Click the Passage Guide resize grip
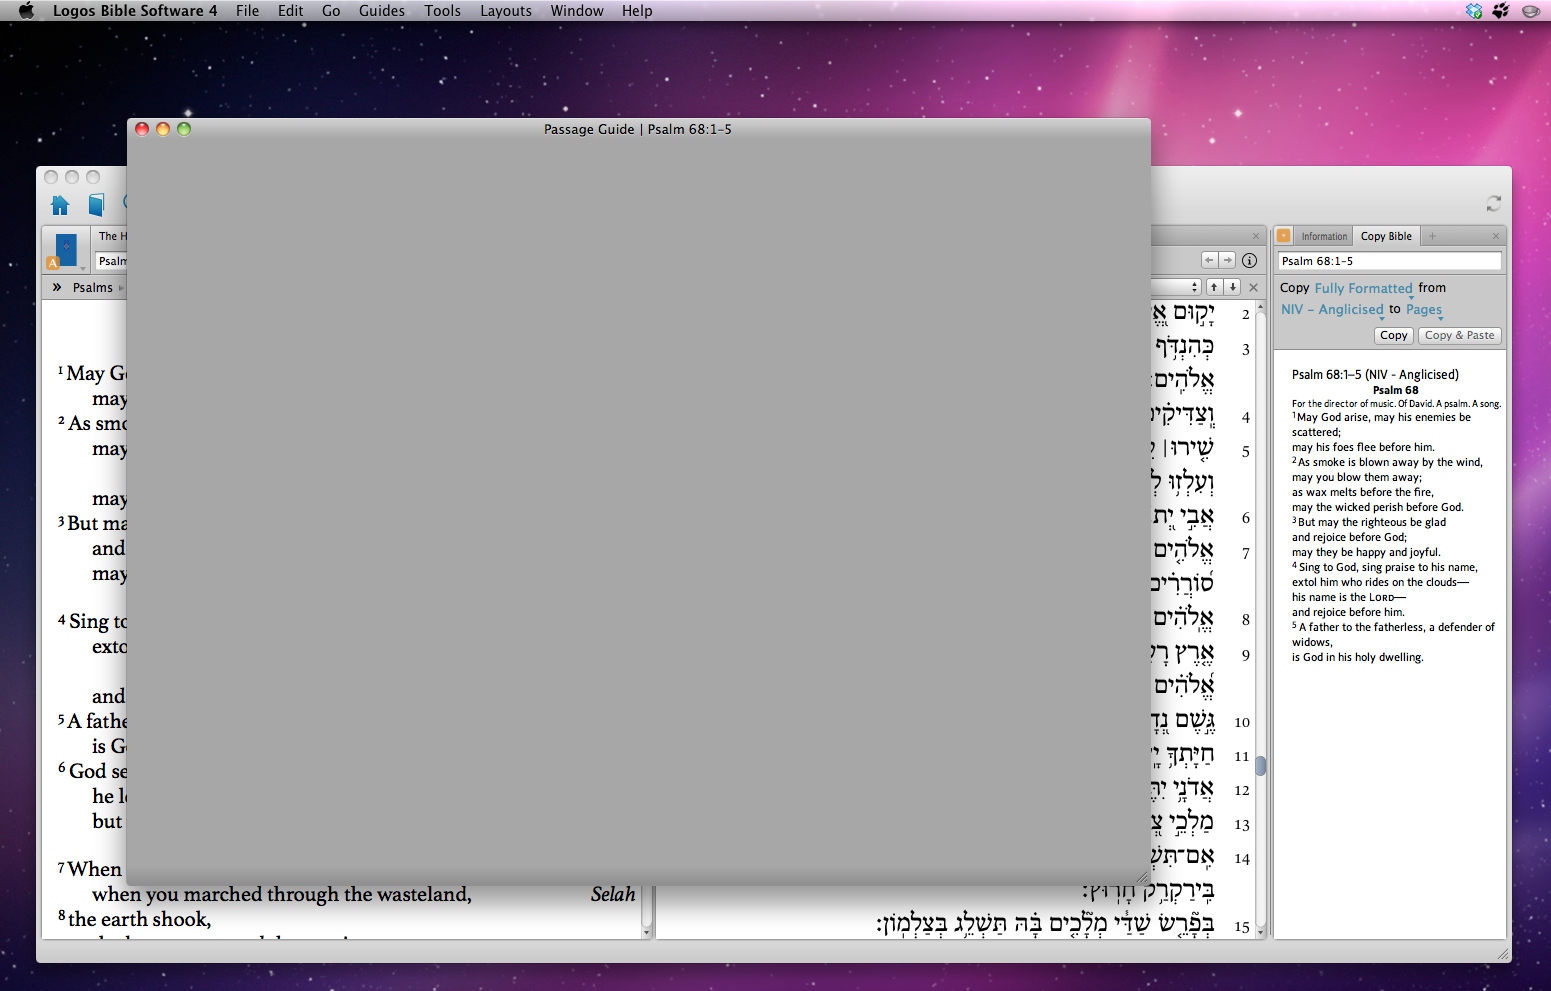This screenshot has width=1551, height=991. (x=1142, y=877)
